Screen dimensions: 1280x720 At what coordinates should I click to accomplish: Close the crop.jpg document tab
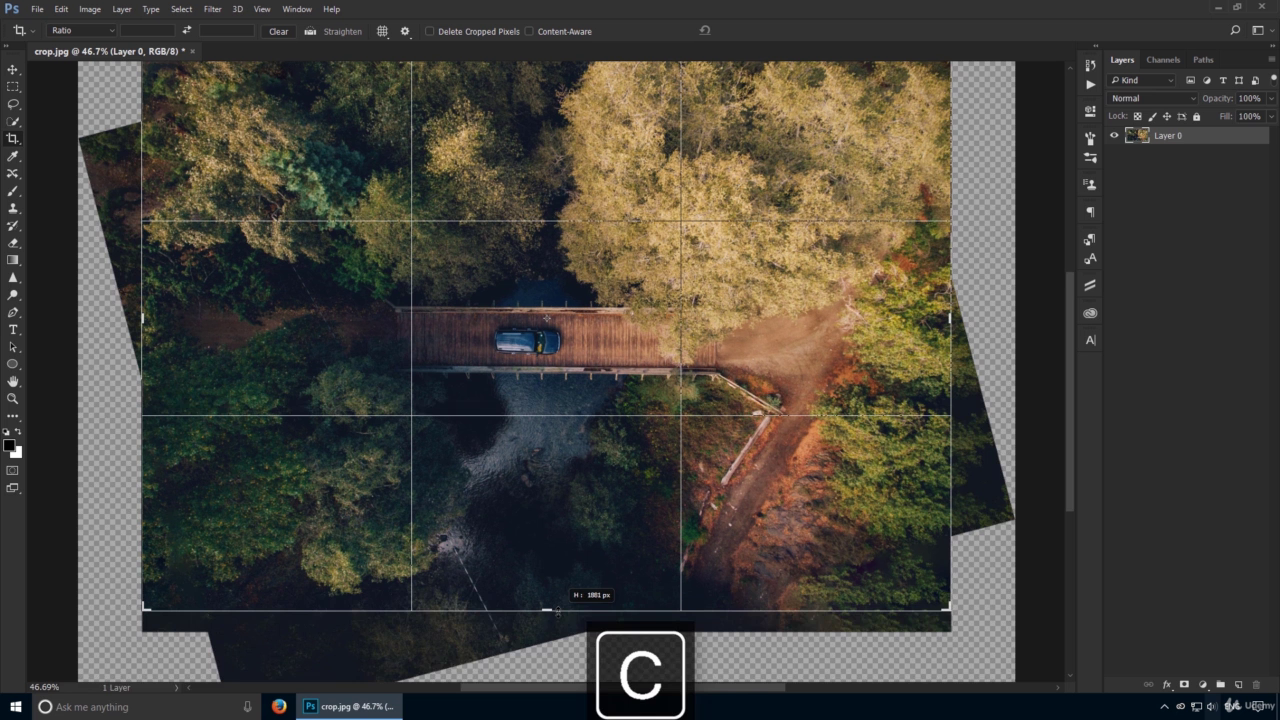[193, 51]
